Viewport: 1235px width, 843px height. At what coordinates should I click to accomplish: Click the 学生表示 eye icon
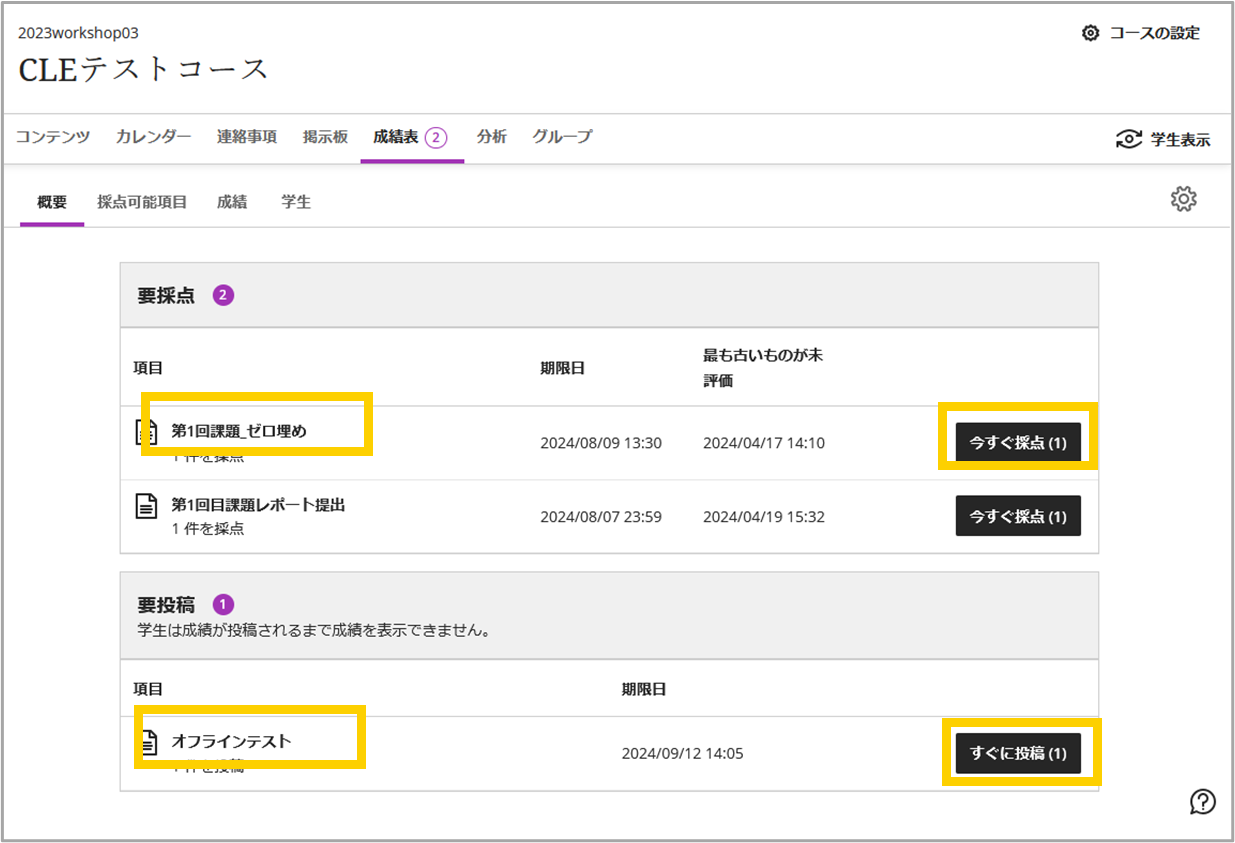pos(1129,140)
